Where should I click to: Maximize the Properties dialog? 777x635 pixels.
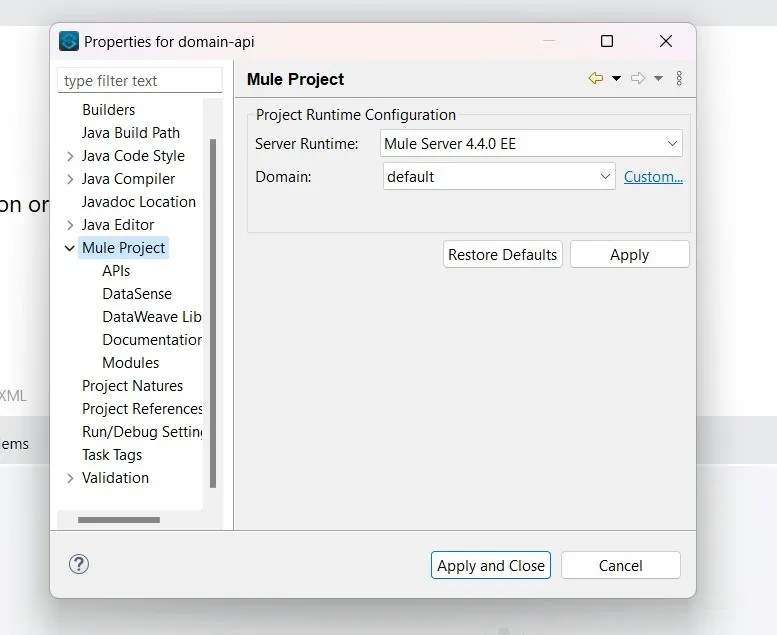(x=607, y=41)
